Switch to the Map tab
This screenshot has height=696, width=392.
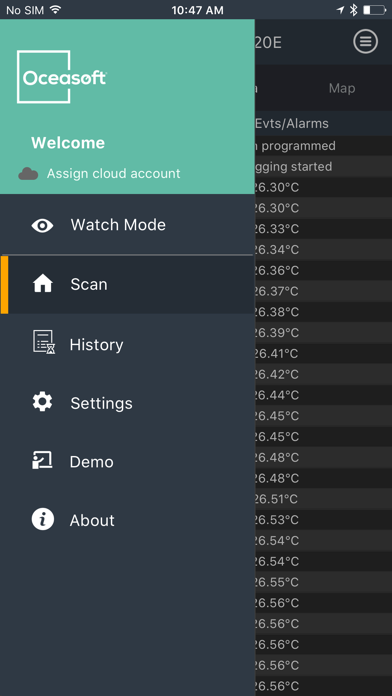click(x=342, y=88)
